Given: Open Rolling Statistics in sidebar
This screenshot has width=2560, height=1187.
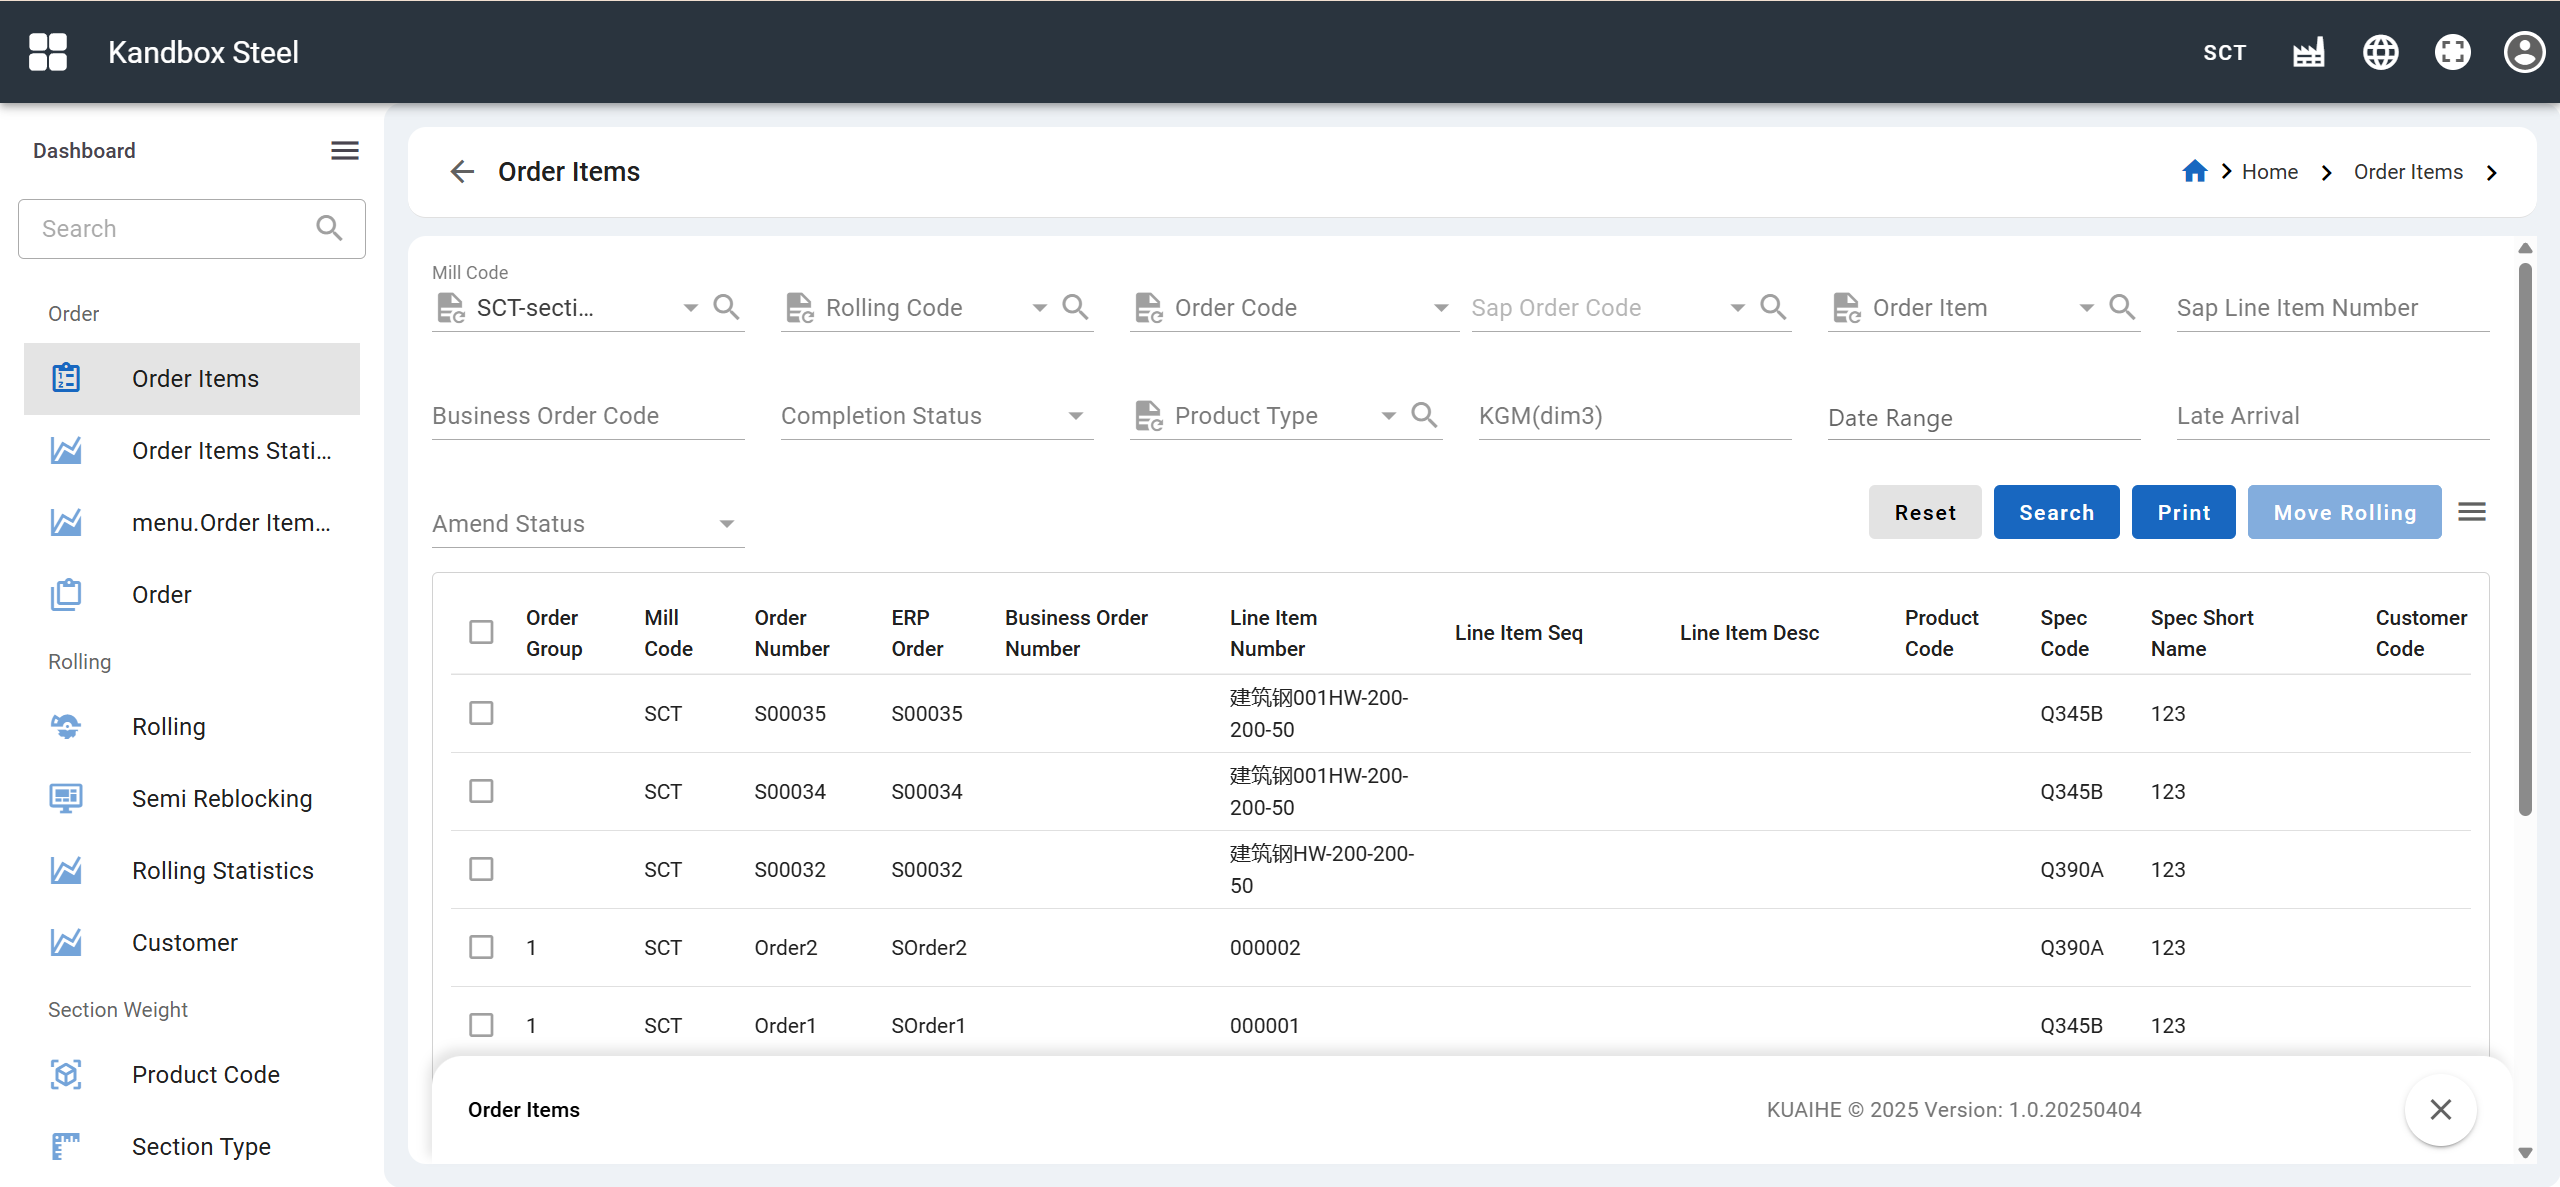Looking at the screenshot, I should point(222,870).
